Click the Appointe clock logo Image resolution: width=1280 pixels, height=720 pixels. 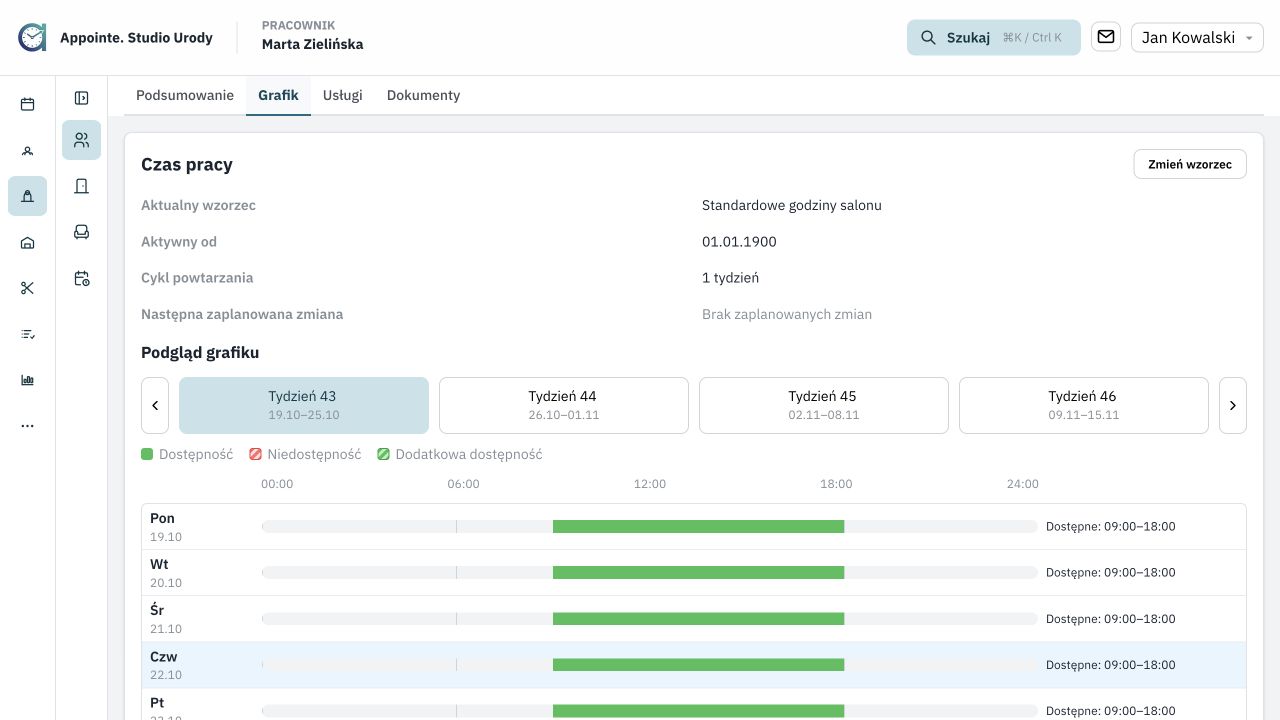pos(32,38)
